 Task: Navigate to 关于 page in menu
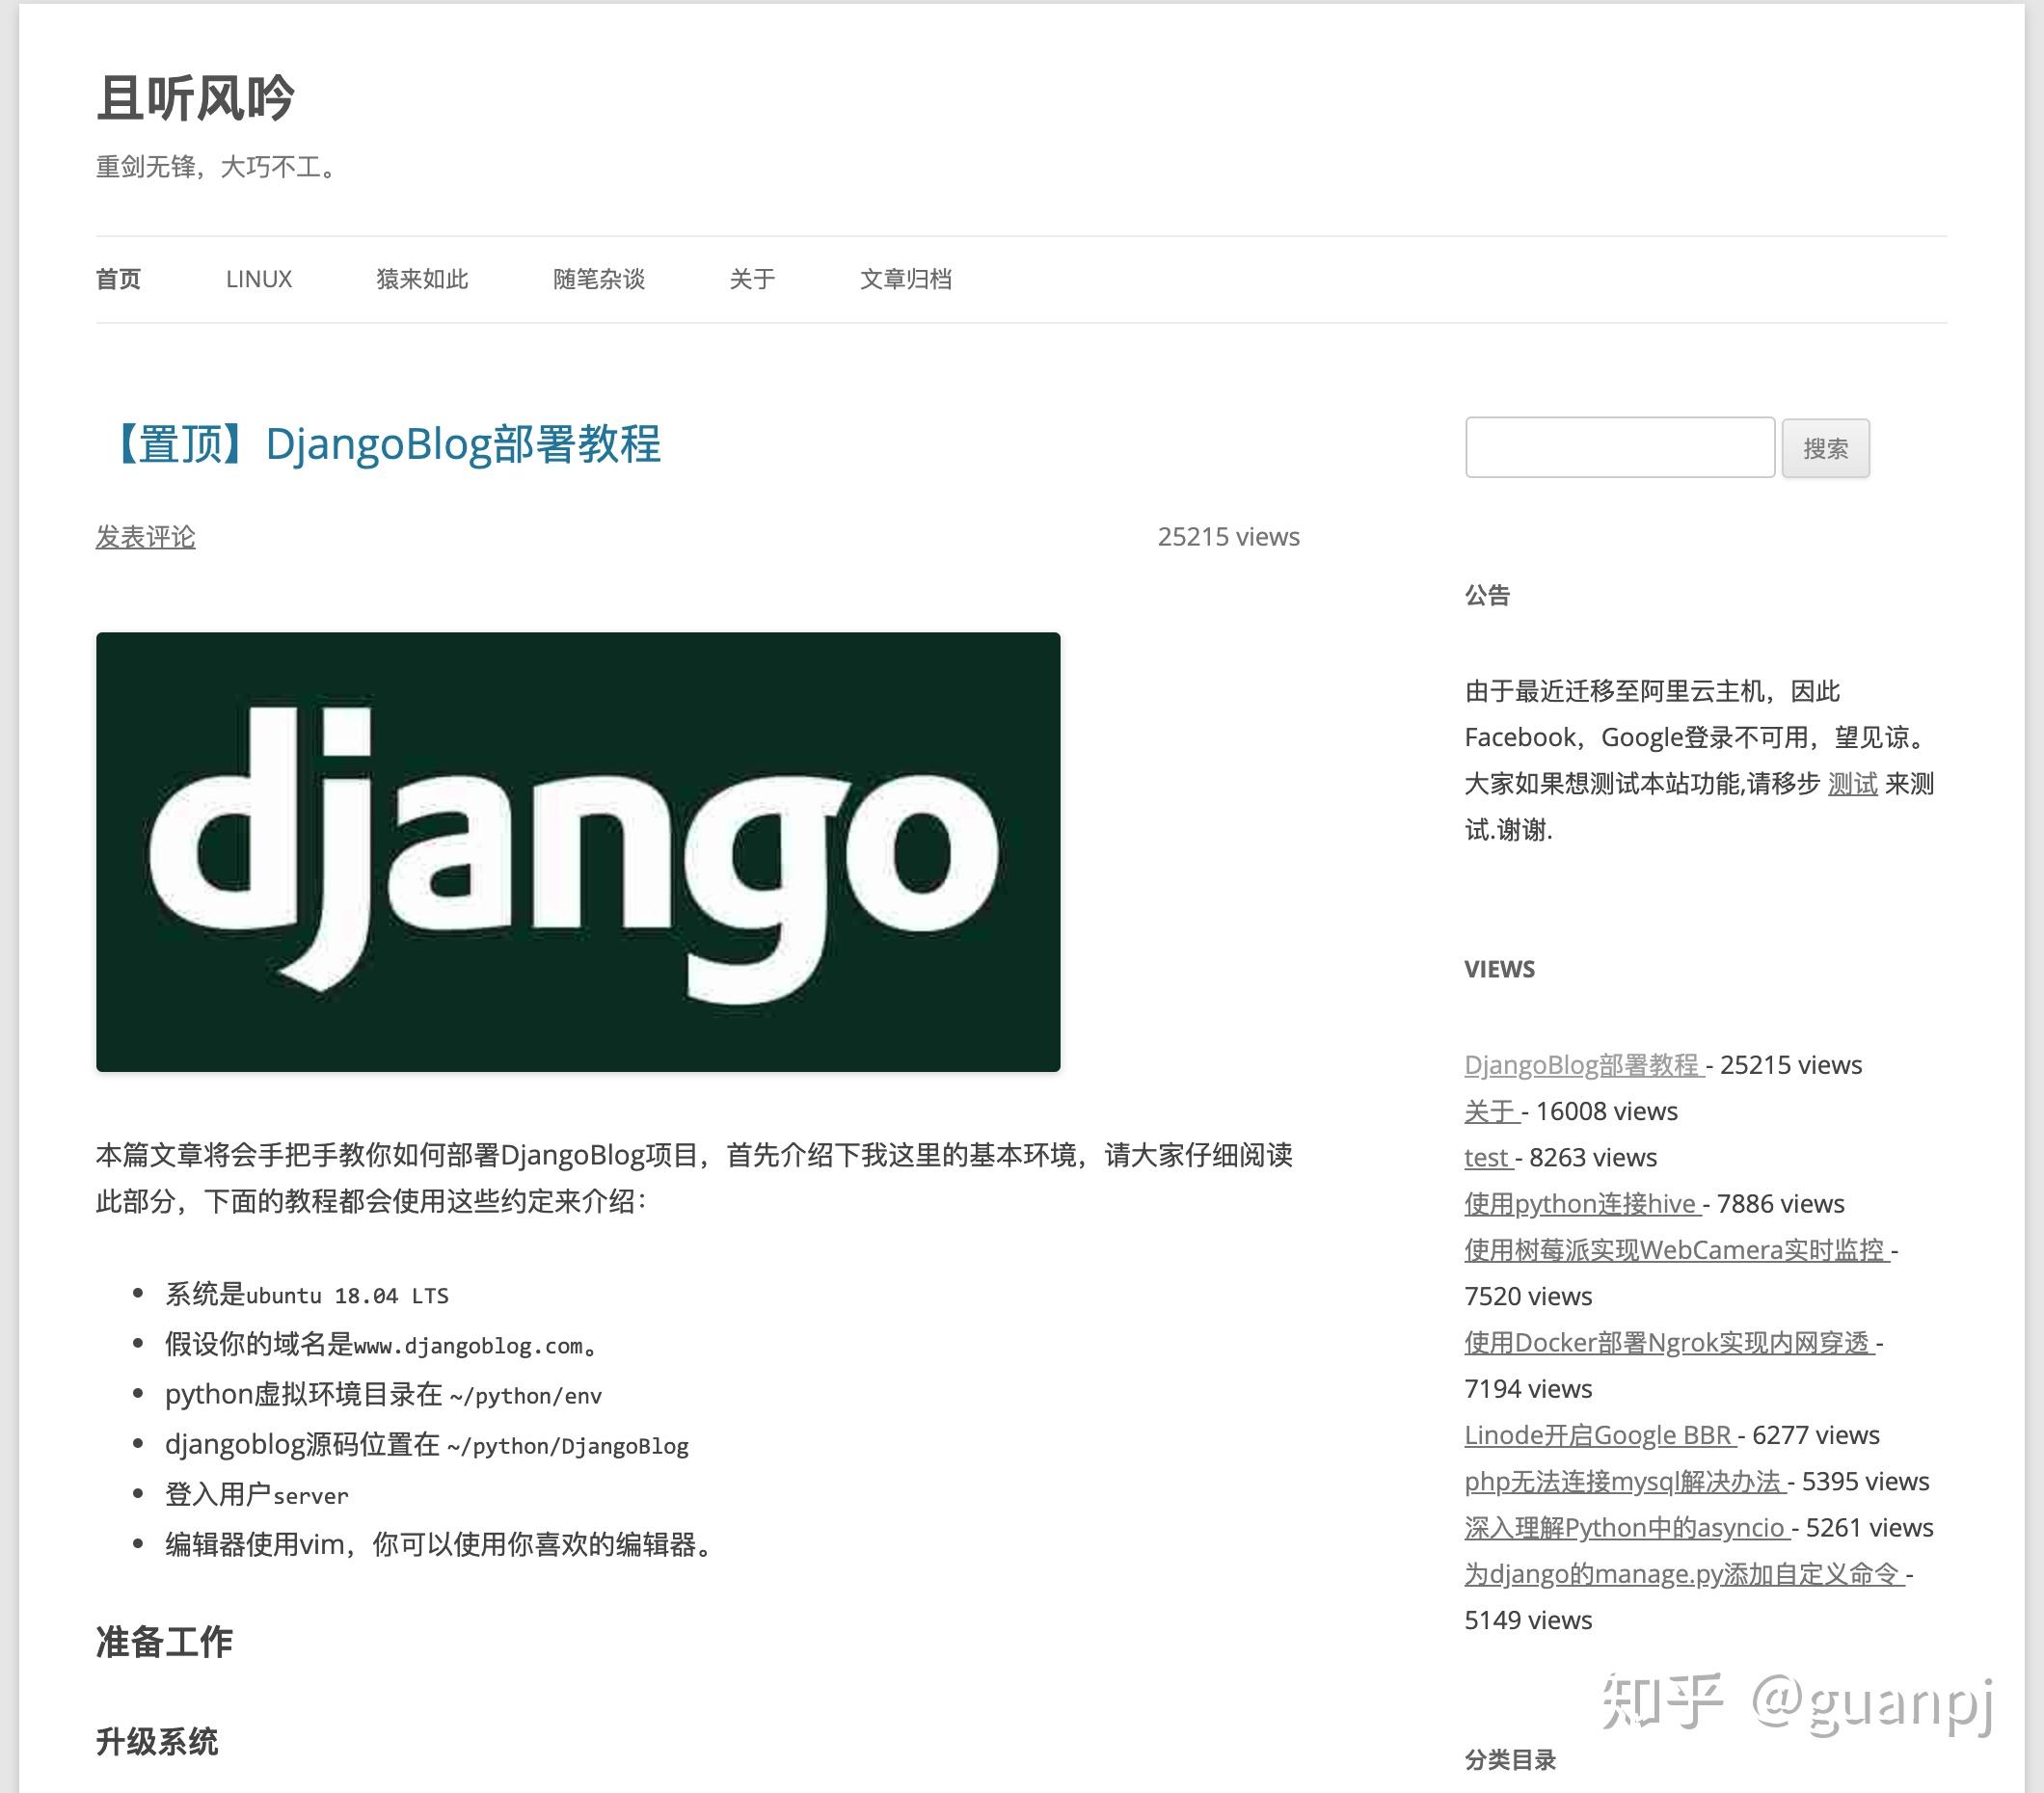(x=752, y=279)
